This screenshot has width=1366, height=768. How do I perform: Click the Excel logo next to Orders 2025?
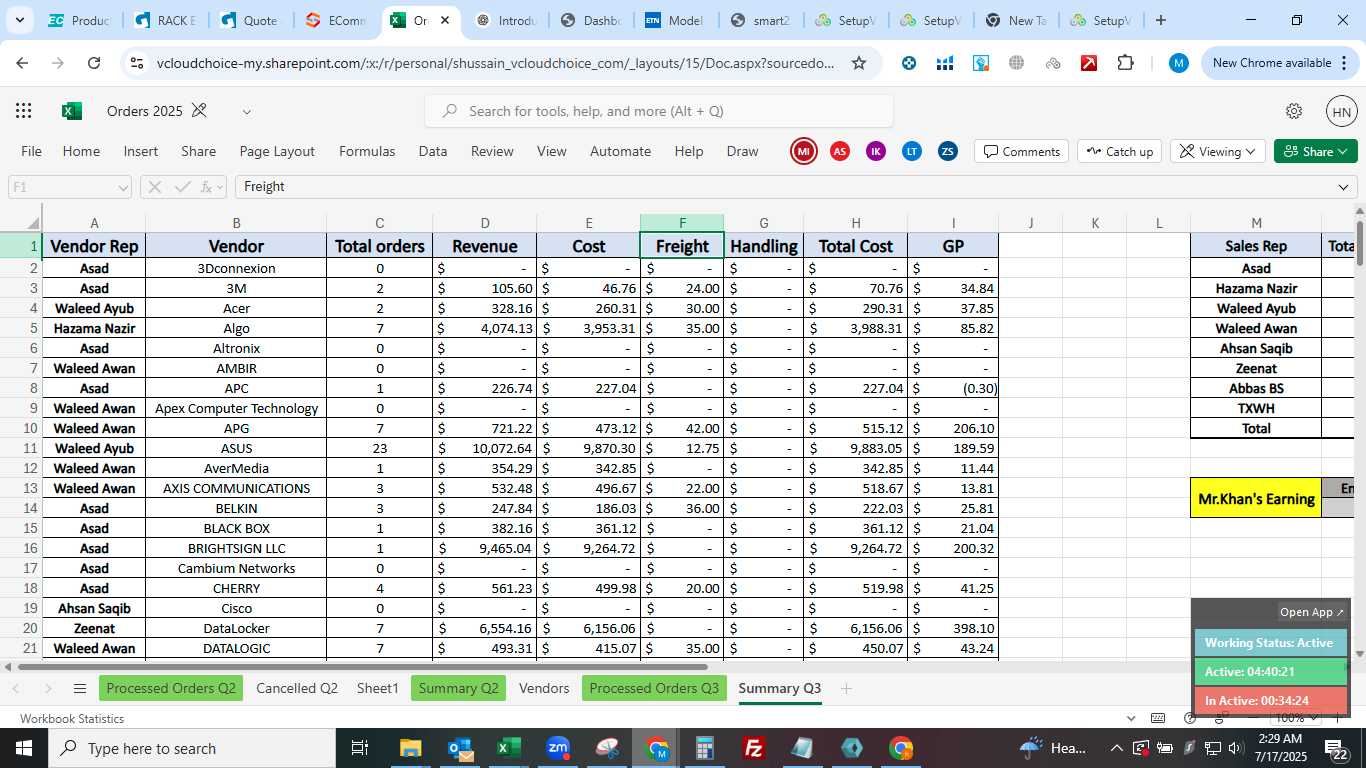click(x=72, y=111)
